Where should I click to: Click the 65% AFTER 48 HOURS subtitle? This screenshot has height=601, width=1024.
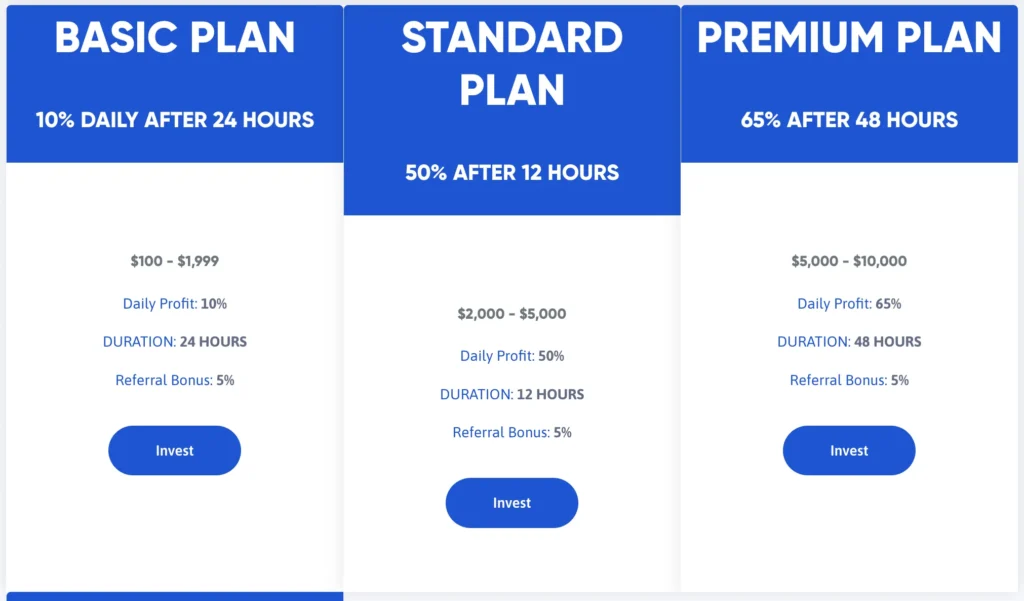click(849, 120)
